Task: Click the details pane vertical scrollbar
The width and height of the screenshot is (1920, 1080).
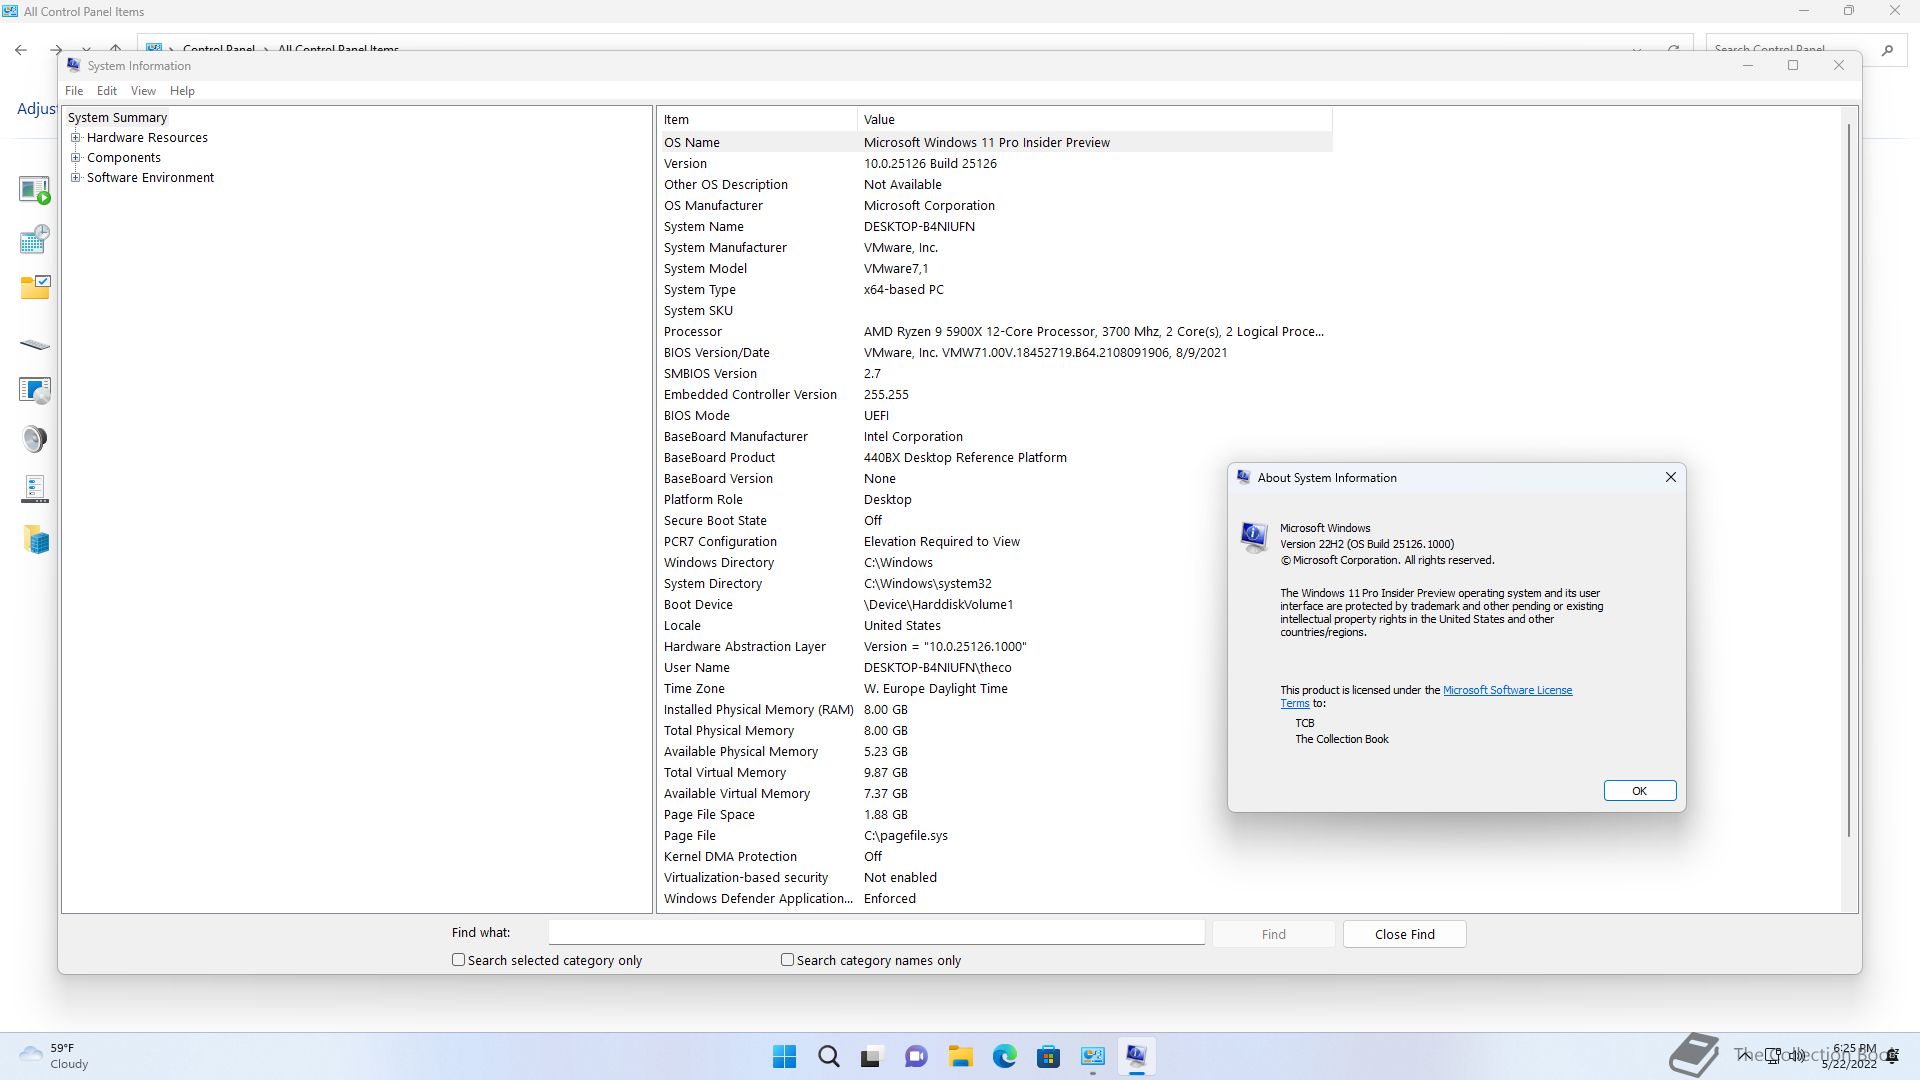Action: pyautogui.click(x=1849, y=480)
